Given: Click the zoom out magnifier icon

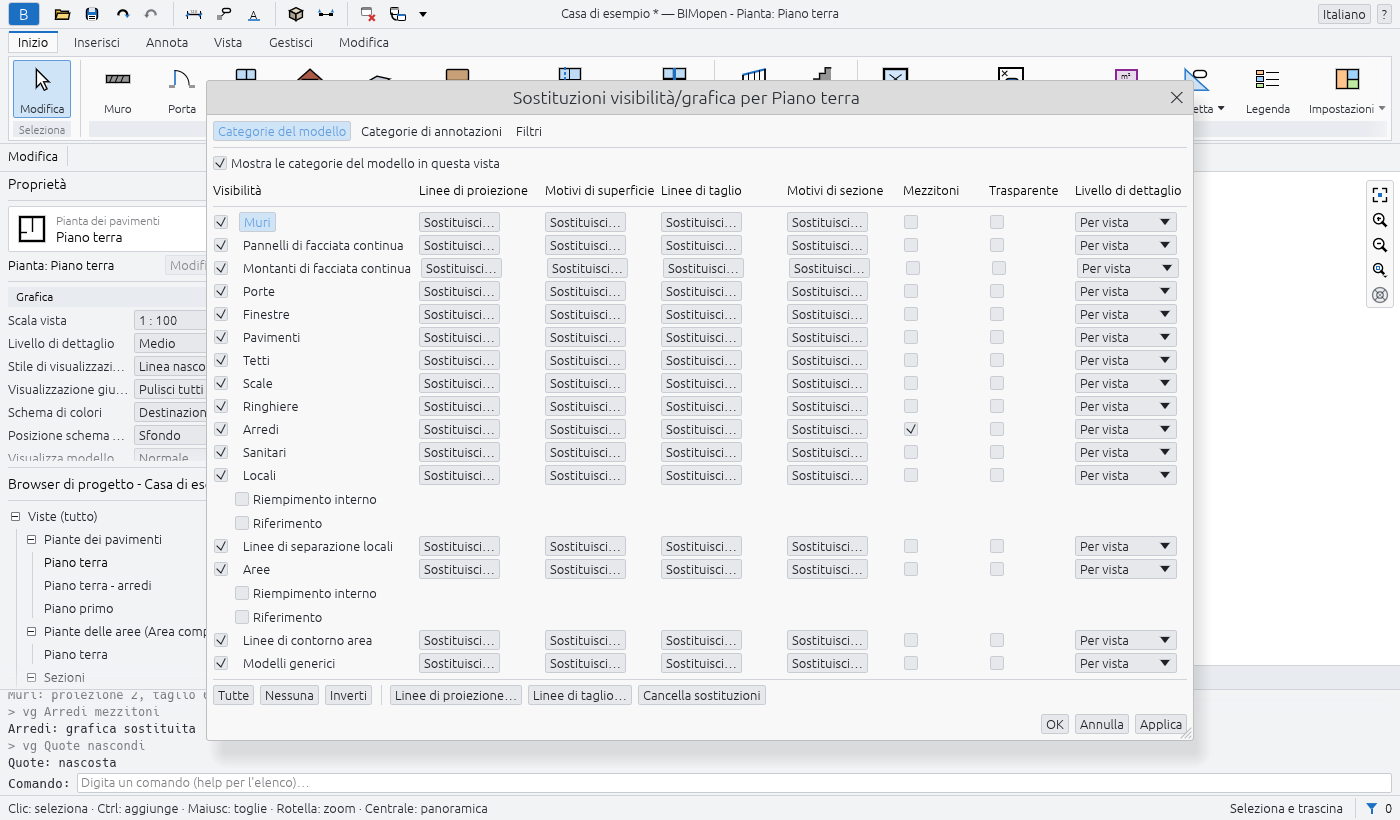Looking at the screenshot, I should tap(1380, 245).
